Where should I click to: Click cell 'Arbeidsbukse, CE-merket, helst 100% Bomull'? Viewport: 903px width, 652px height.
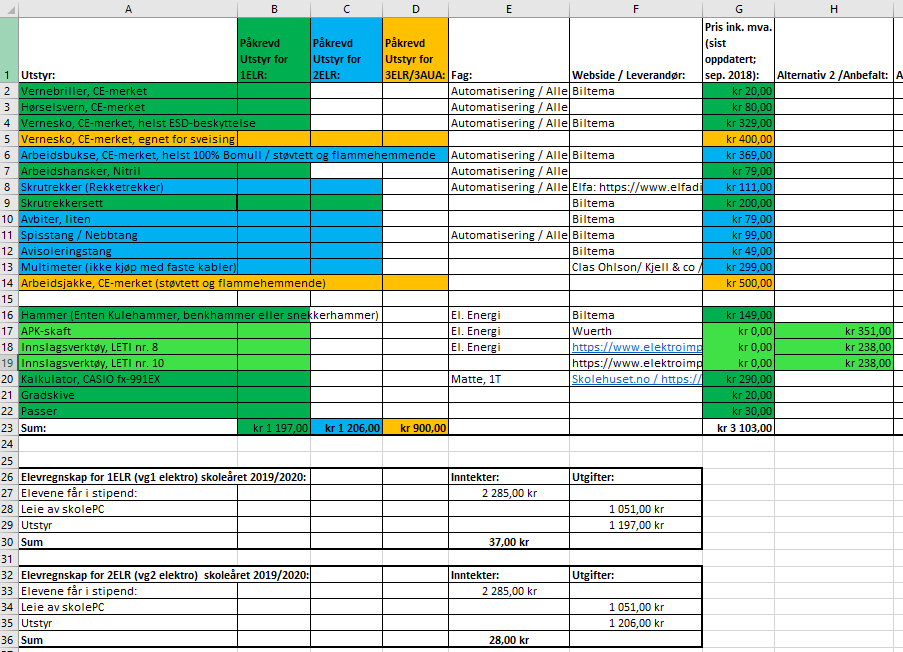pyautogui.click(x=128, y=155)
